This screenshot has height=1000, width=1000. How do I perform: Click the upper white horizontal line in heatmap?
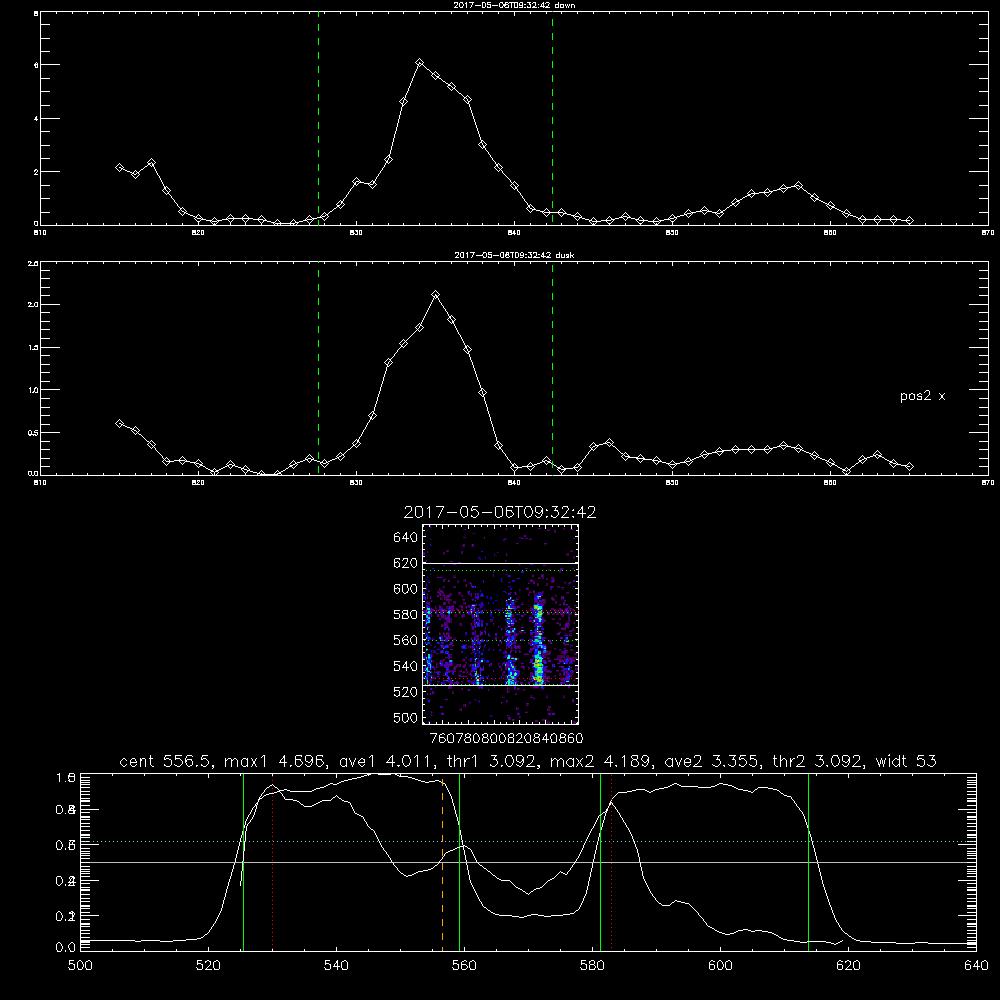501,563
